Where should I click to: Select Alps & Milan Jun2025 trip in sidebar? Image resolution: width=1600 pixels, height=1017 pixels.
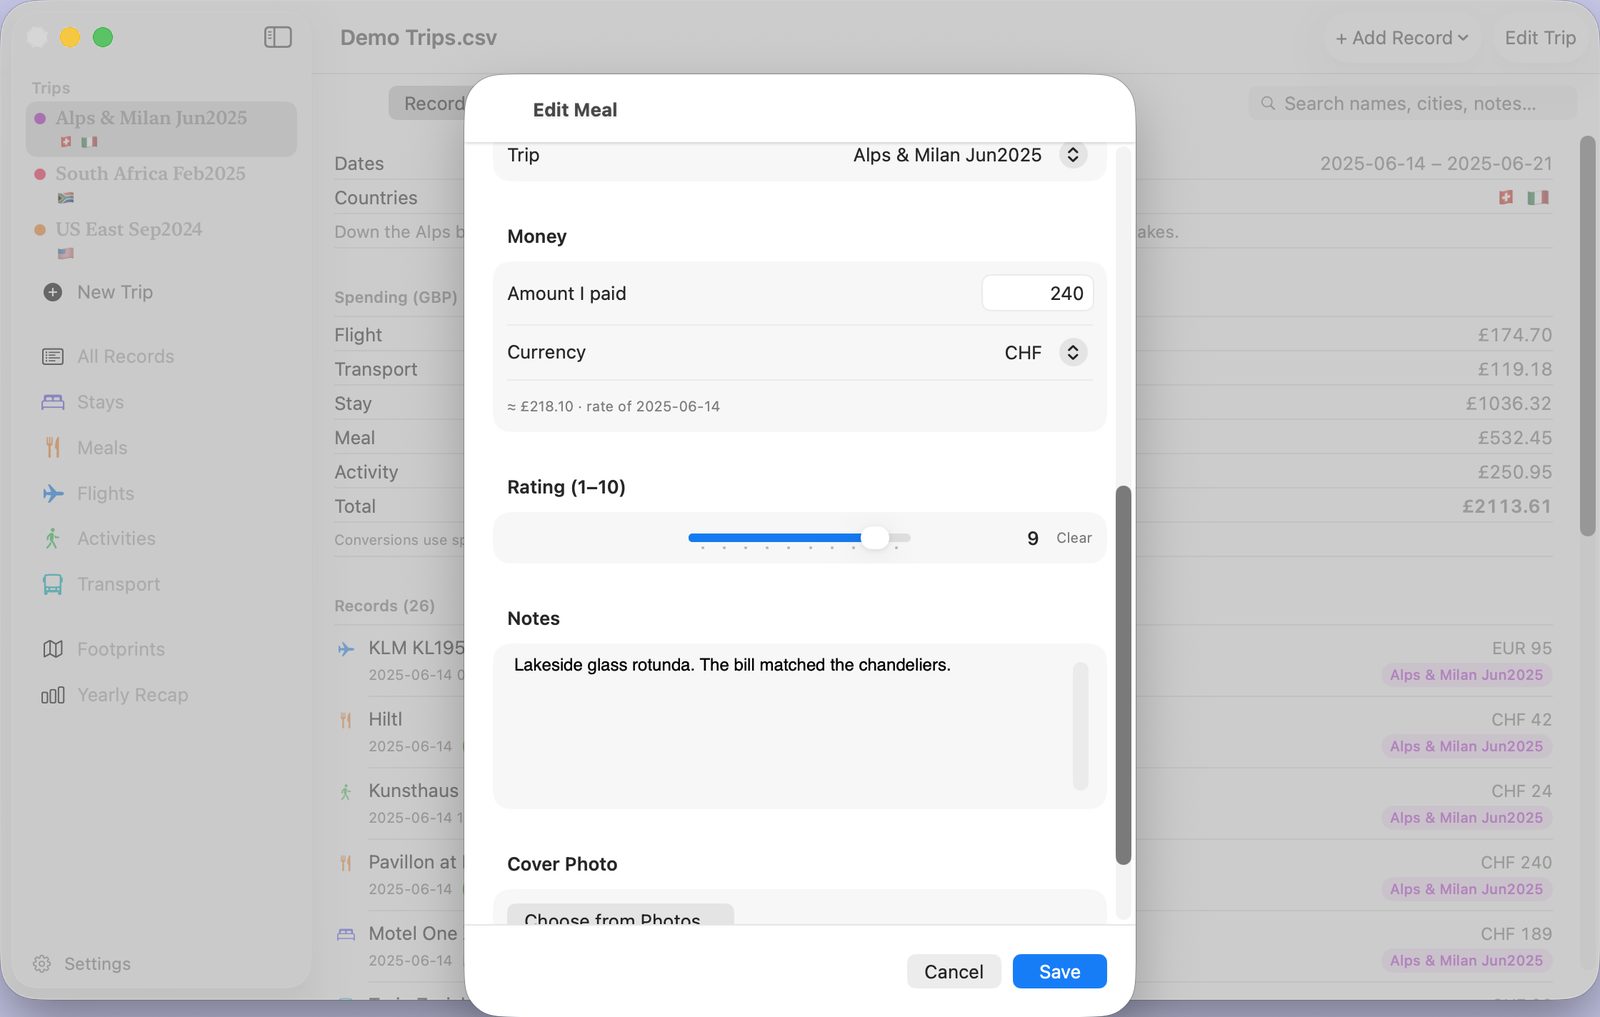point(161,128)
